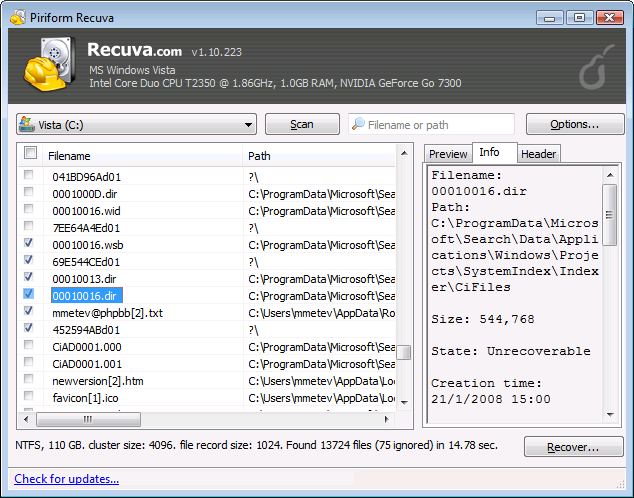Check the box for 0001000D.dir
This screenshot has height=498, width=634.
tap(28, 192)
